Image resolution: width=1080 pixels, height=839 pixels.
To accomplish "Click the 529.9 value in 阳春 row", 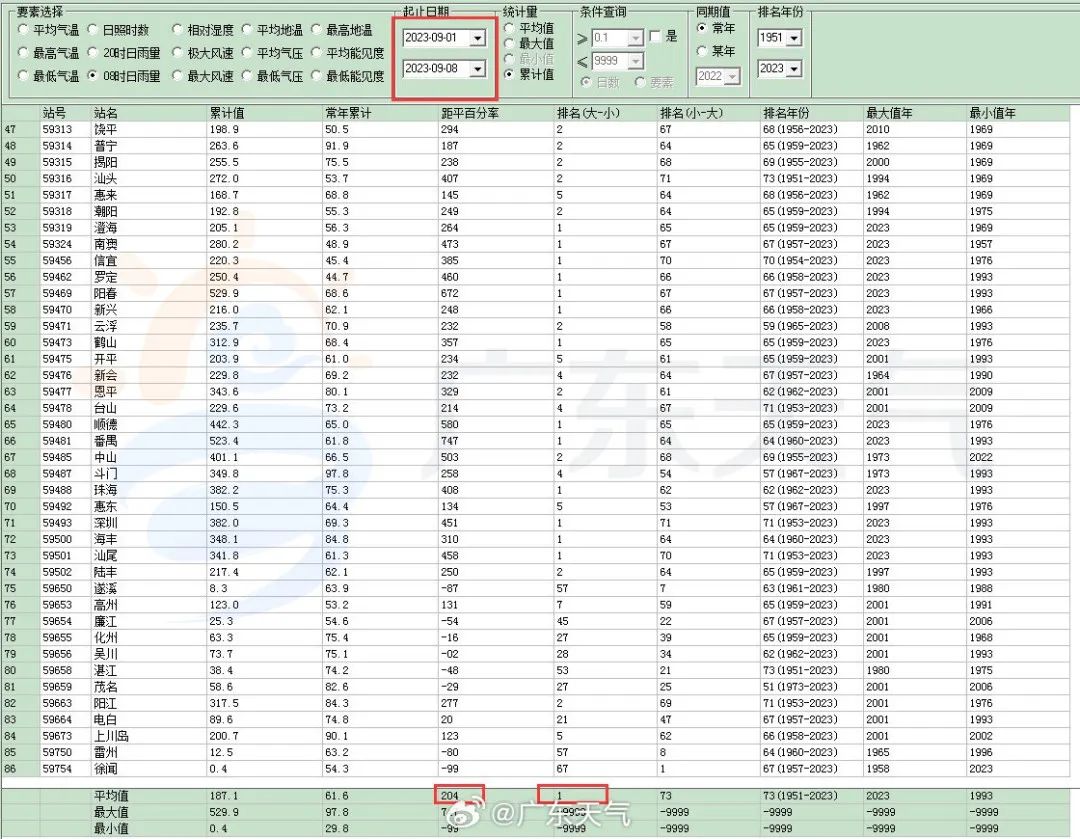I will point(224,293).
